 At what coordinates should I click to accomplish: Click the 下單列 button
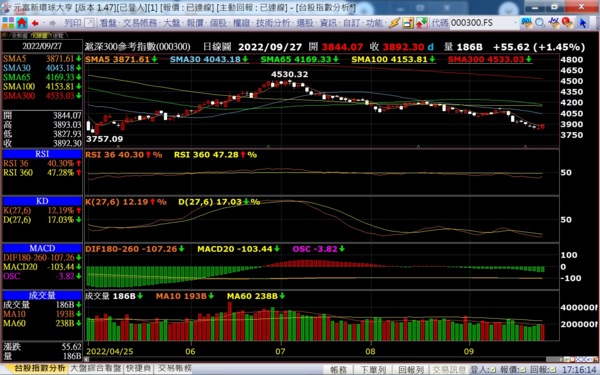click(x=373, y=370)
